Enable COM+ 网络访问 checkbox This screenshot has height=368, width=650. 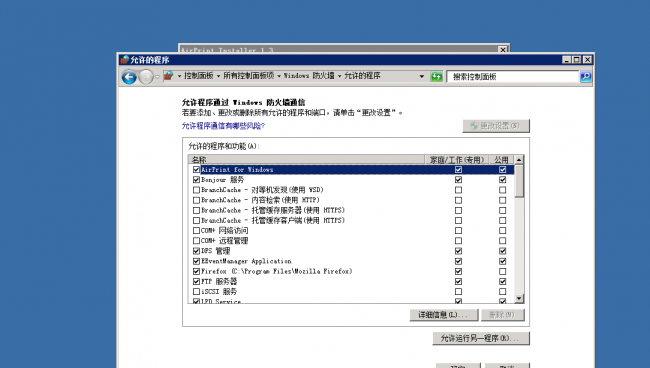196,230
